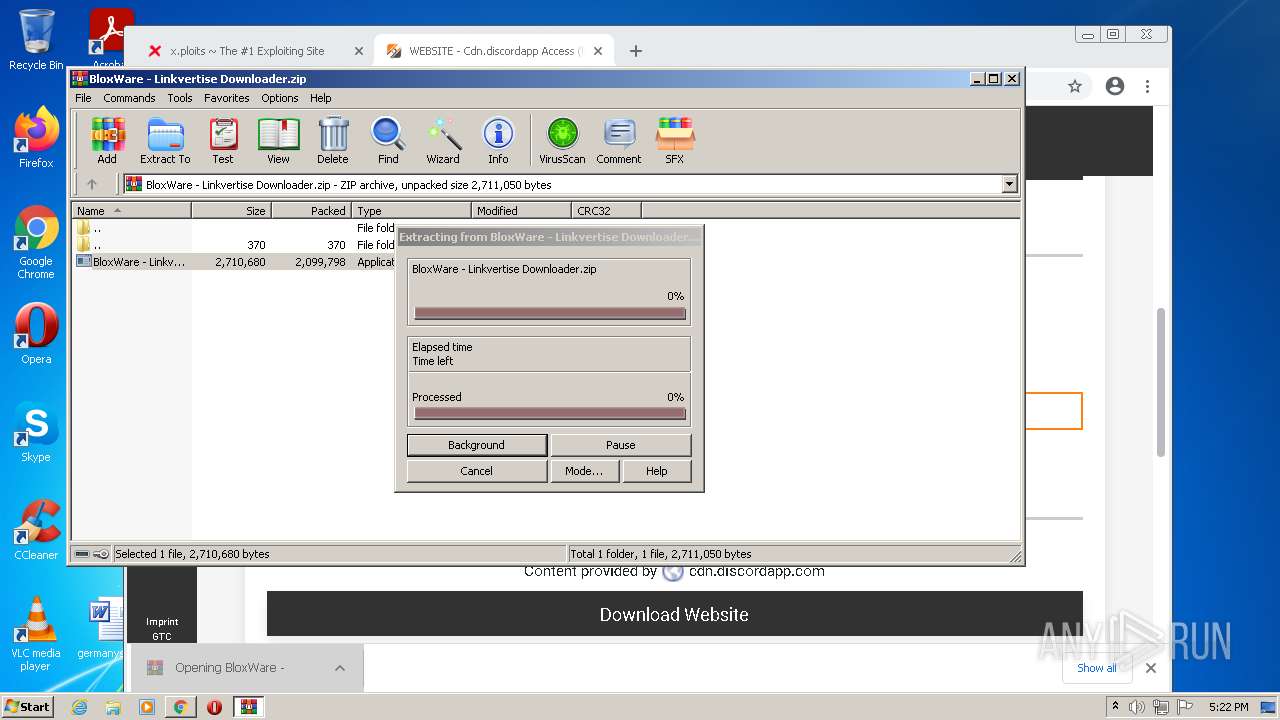The height and width of the screenshot is (720, 1280).
Task: Click the Download Website button
Action: coord(674,614)
